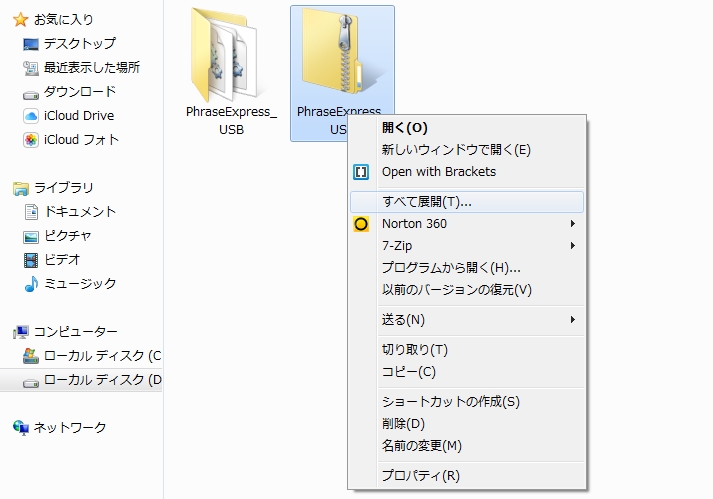
Task: Select ネットワーク in the navigation pane
Action: coord(70,428)
